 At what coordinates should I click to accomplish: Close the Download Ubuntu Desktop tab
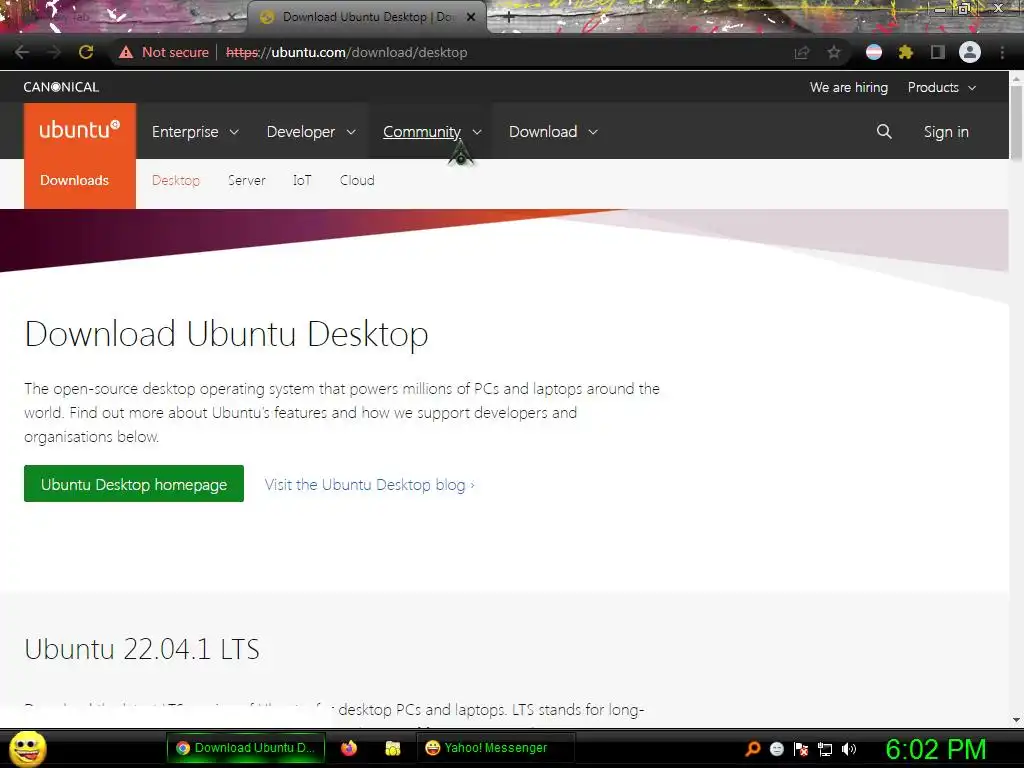click(471, 17)
